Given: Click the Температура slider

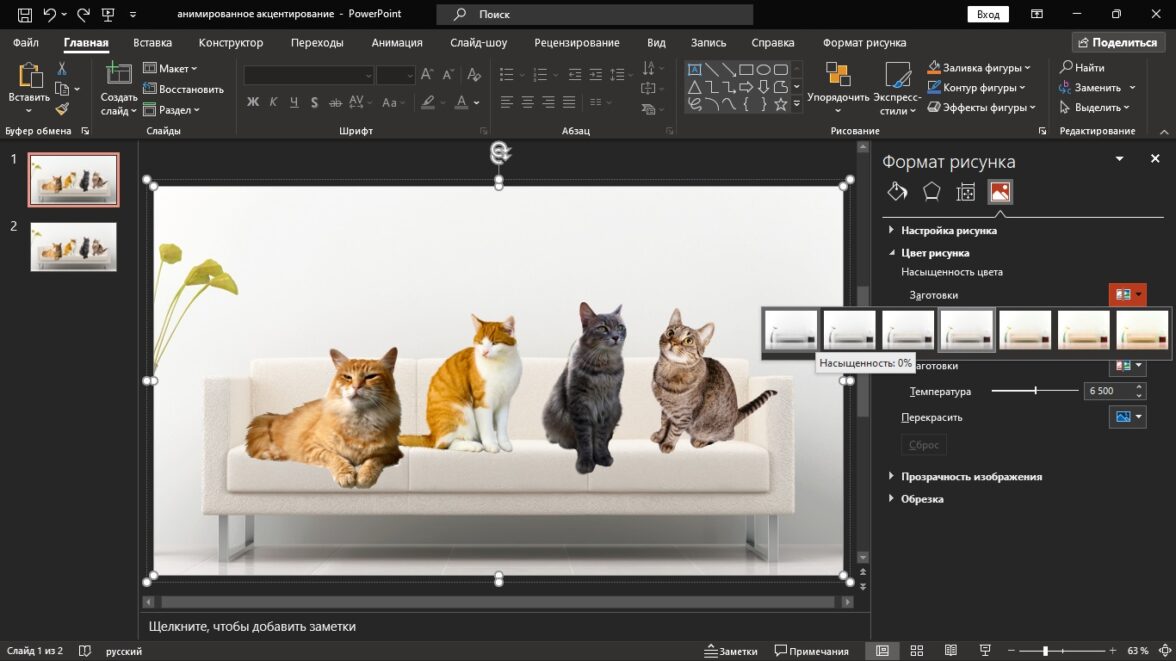Looking at the screenshot, I should coord(1034,391).
